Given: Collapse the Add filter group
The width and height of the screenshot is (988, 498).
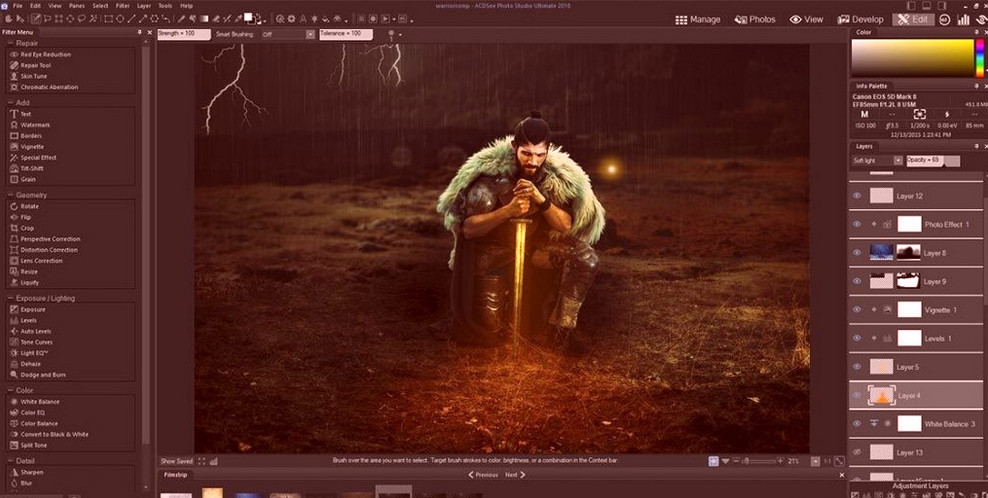Looking at the screenshot, I should [x=11, y=103].
